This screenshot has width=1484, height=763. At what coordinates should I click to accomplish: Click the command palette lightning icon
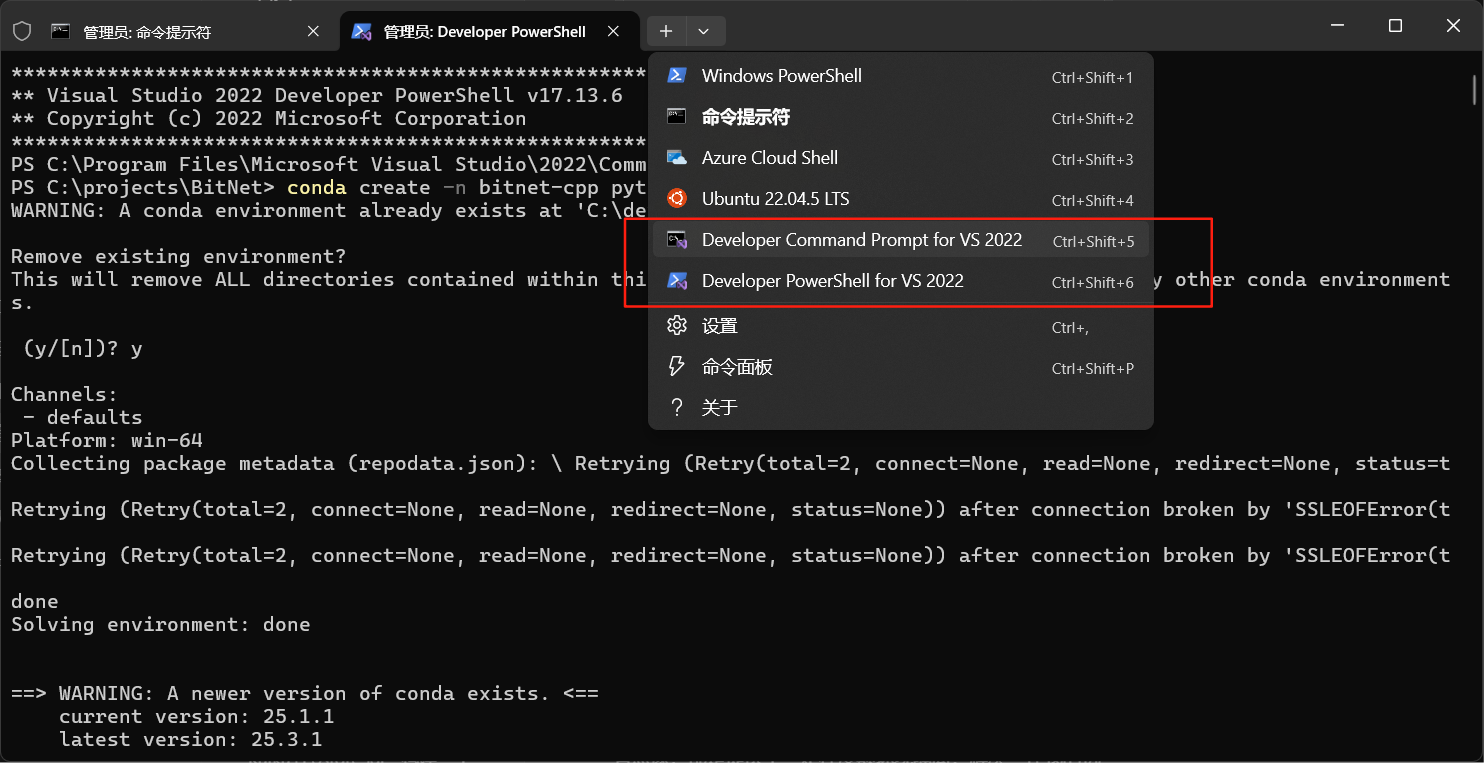click(677, 366)
